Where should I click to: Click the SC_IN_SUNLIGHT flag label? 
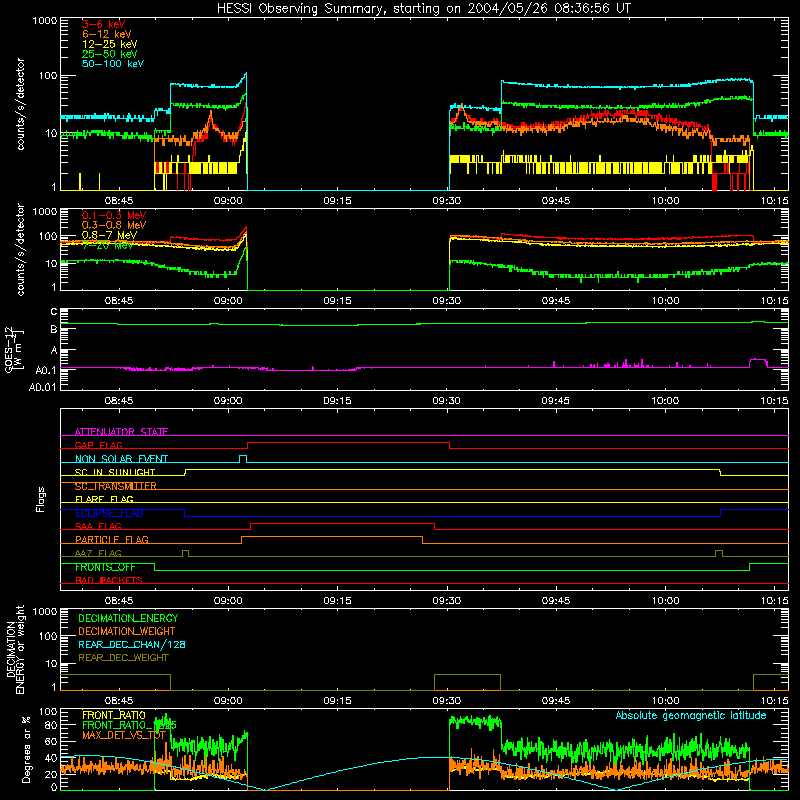point(114,472)
